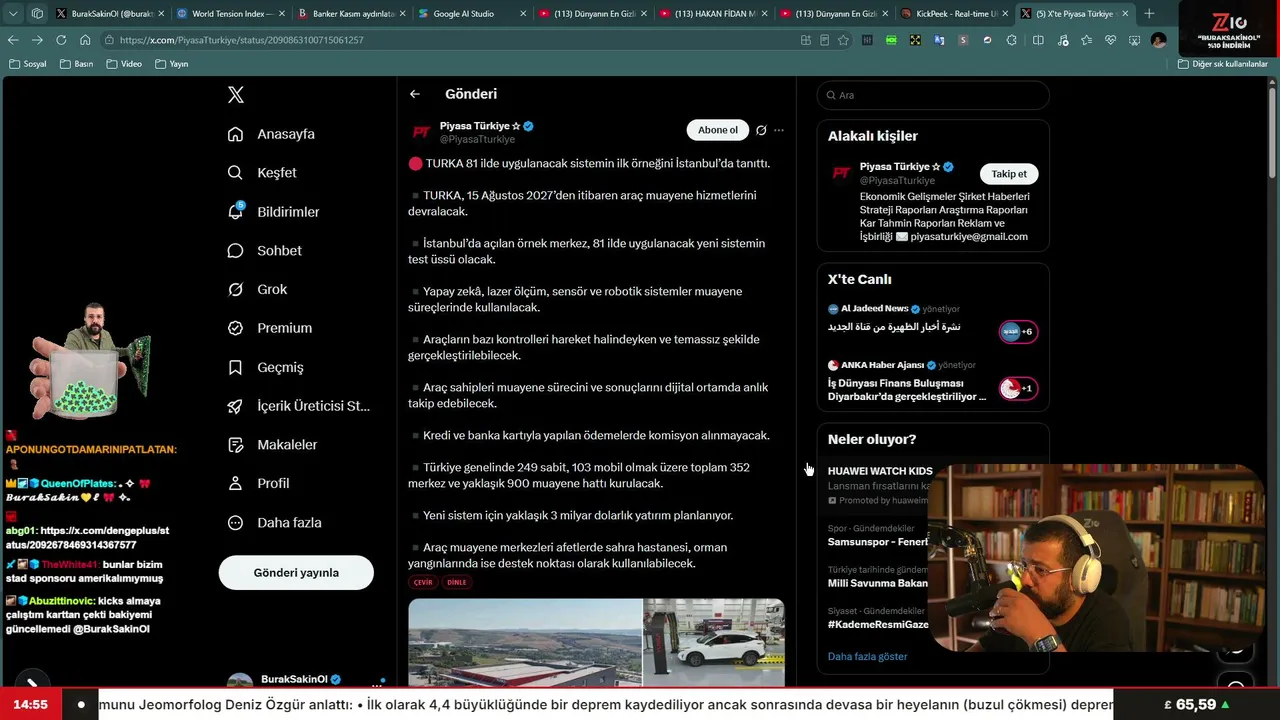This screenshot has height=720, width=1280.
Task: Click the Abone ol button
Action: (x=718, y=130)
